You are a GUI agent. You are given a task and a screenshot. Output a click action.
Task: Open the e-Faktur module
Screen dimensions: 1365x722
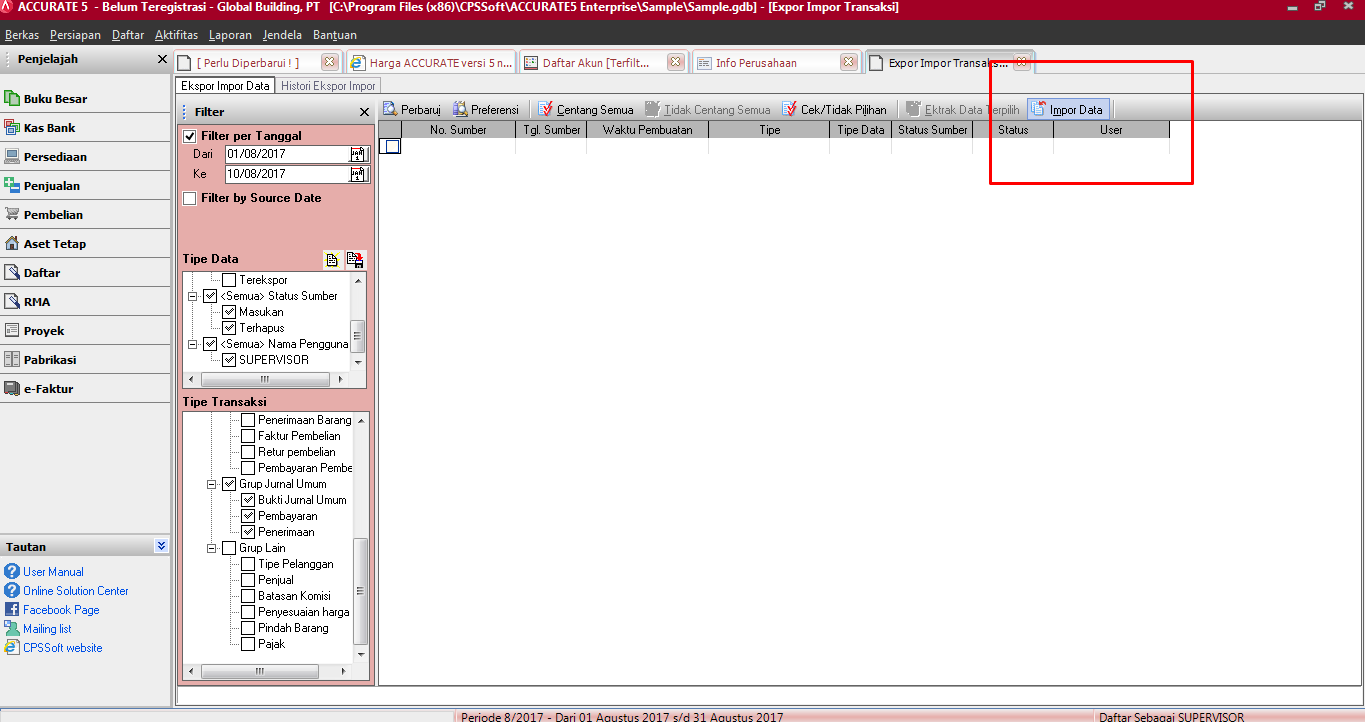[48, 389]
